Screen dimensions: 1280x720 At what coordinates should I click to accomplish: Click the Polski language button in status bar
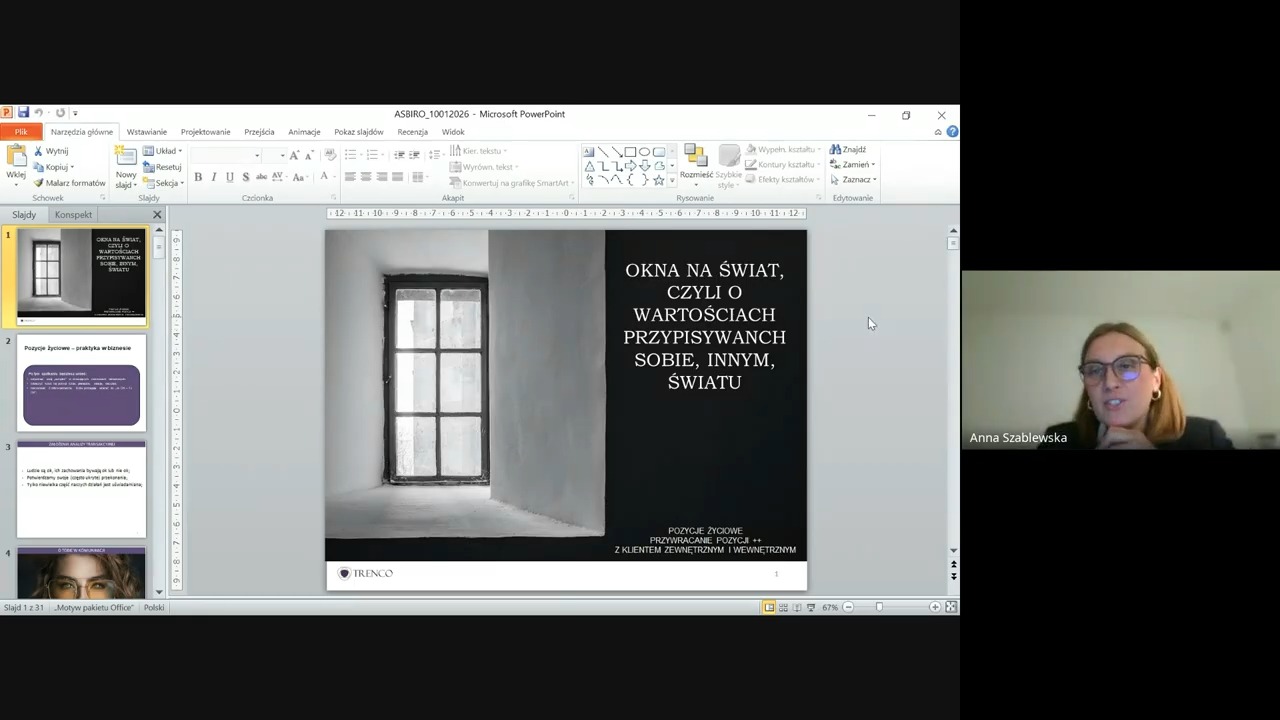point(154,607)
